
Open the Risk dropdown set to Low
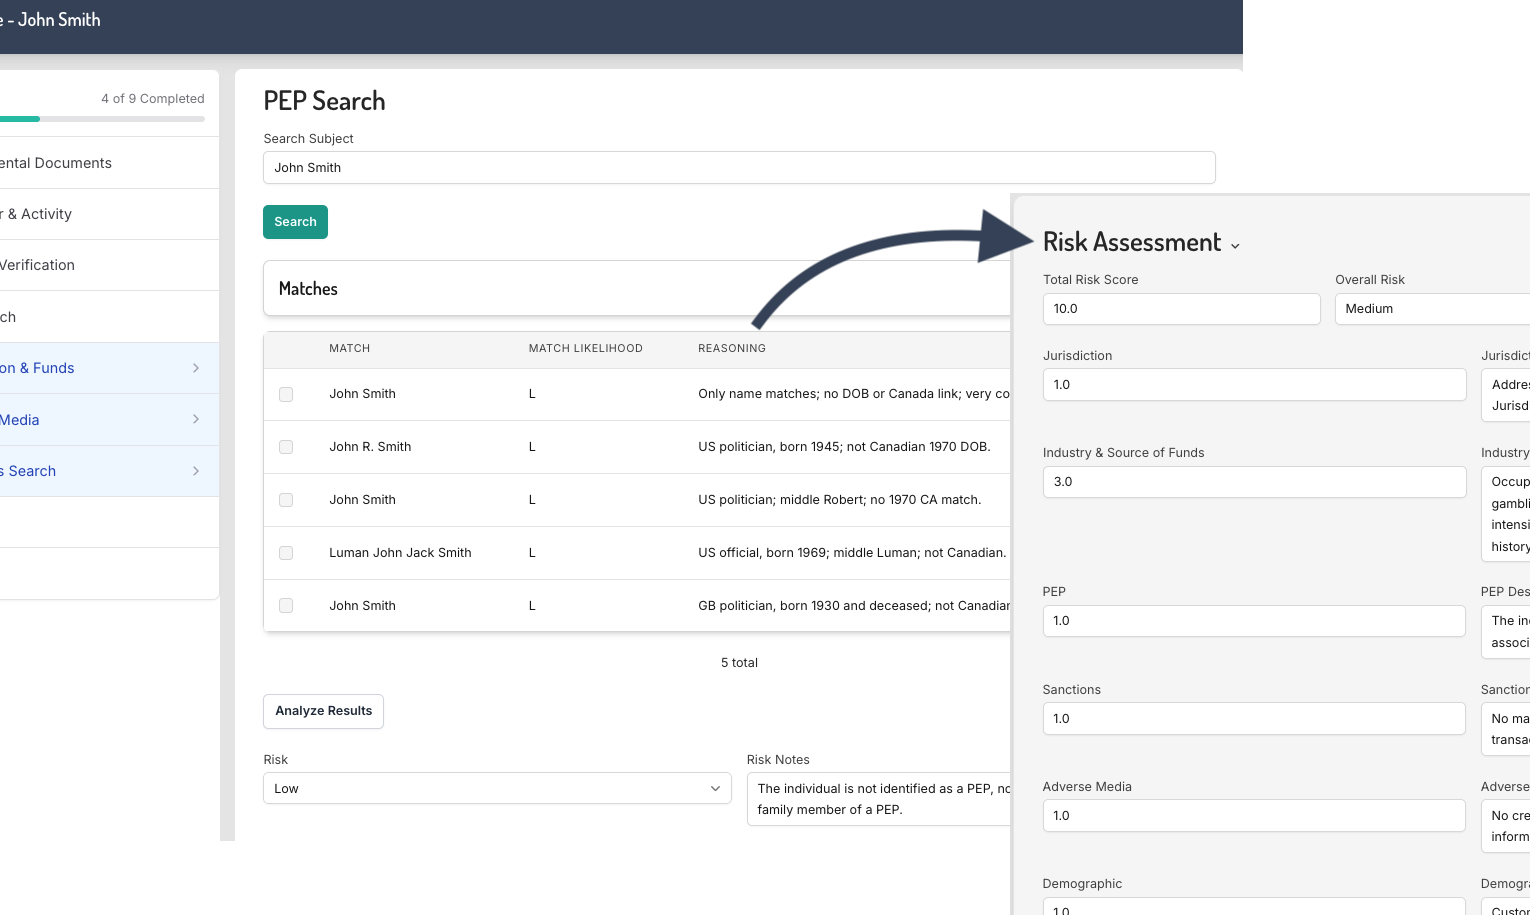click(x=496, y=788)
